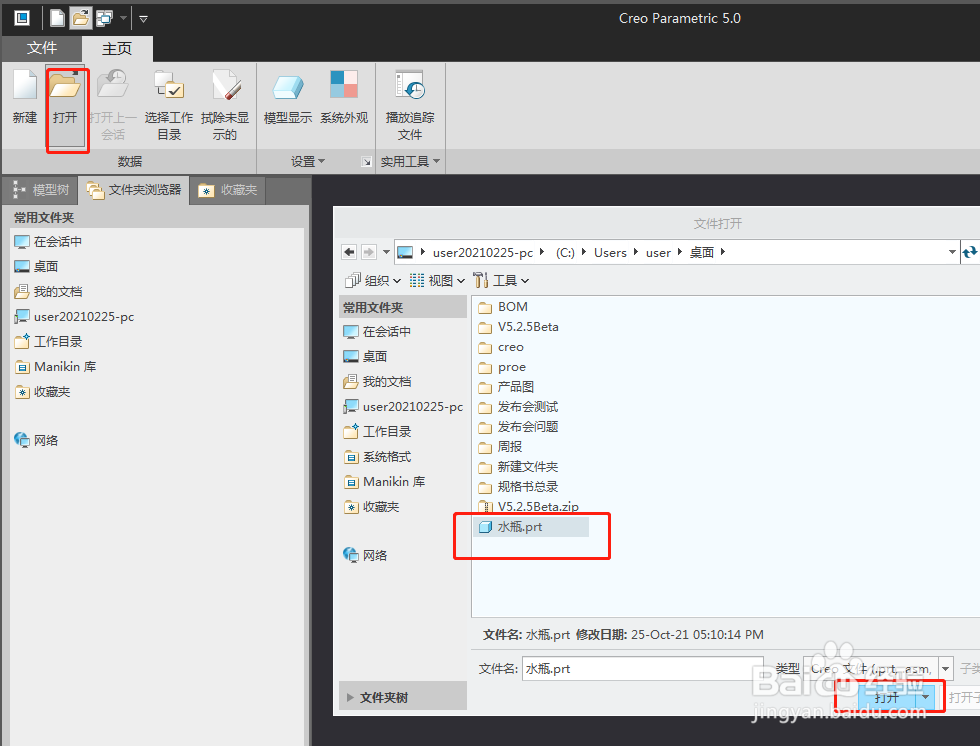Expand file type (类型) dropdown

(946, 669)
